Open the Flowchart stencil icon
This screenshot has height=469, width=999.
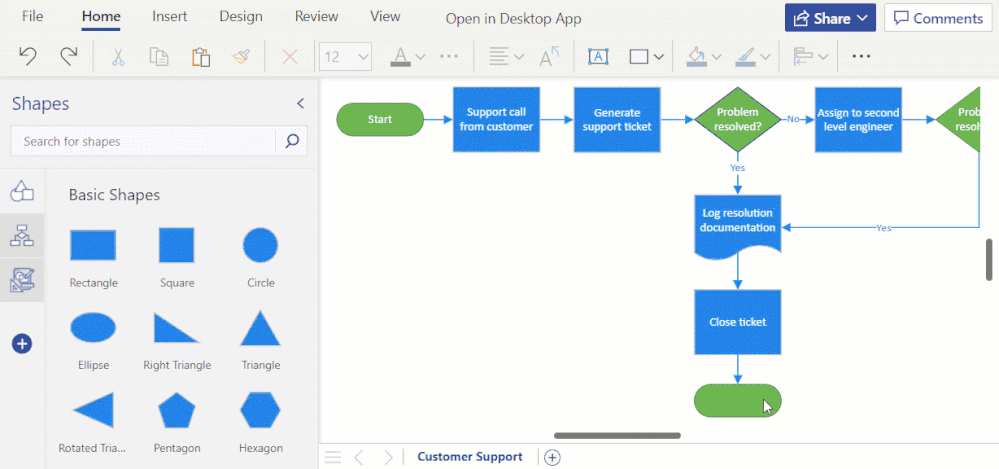click(22, 235)
